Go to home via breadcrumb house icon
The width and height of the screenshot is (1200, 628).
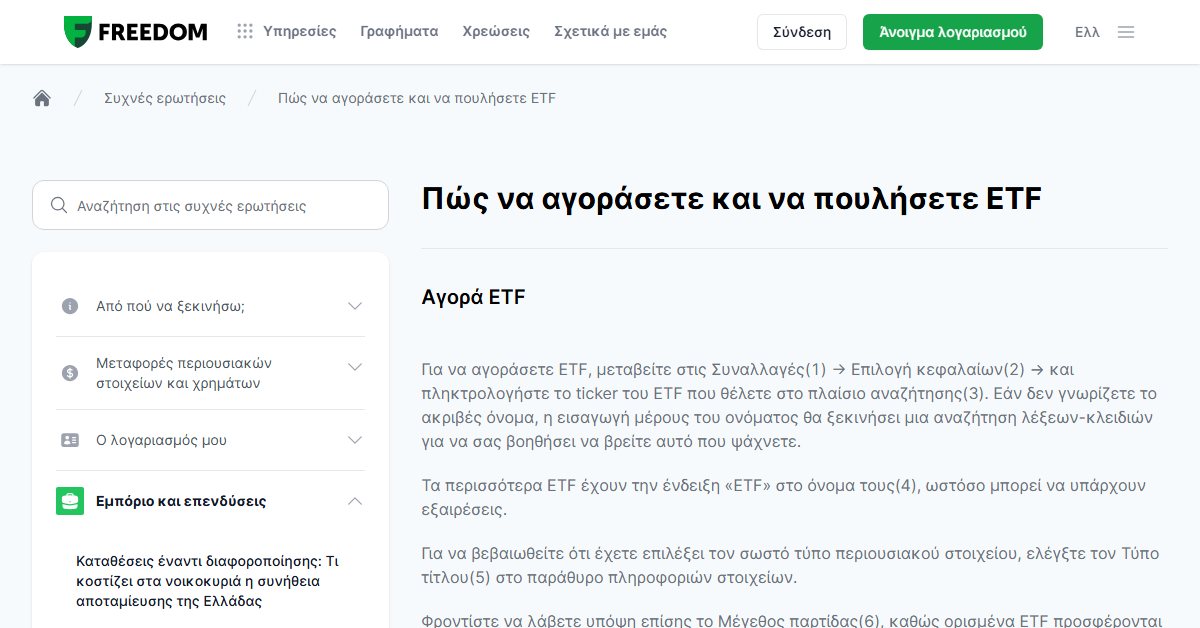click(x=42, y=98)
